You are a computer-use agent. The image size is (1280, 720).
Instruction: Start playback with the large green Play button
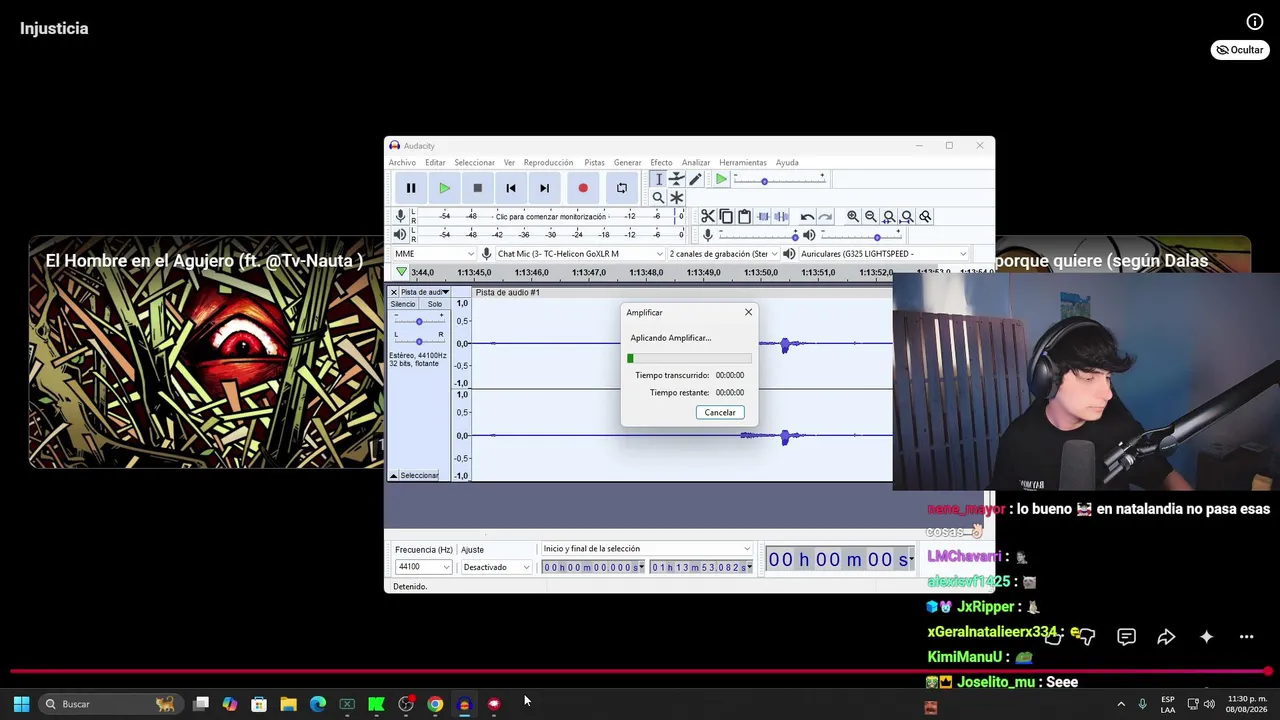tap(444, 188)
